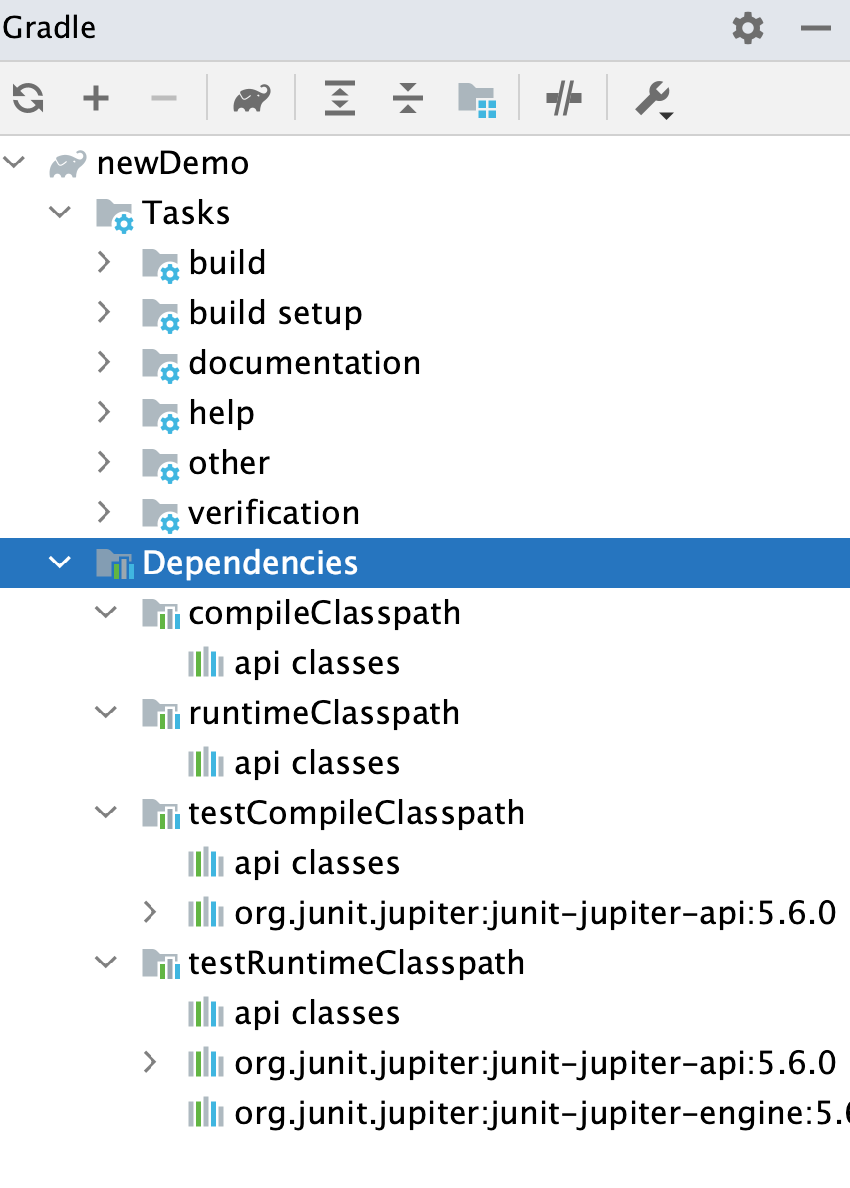Image resolution: width=850 pixels, height=1188 pixels.
Task: Expand the verification tasks group
Action: pos(105,512)
